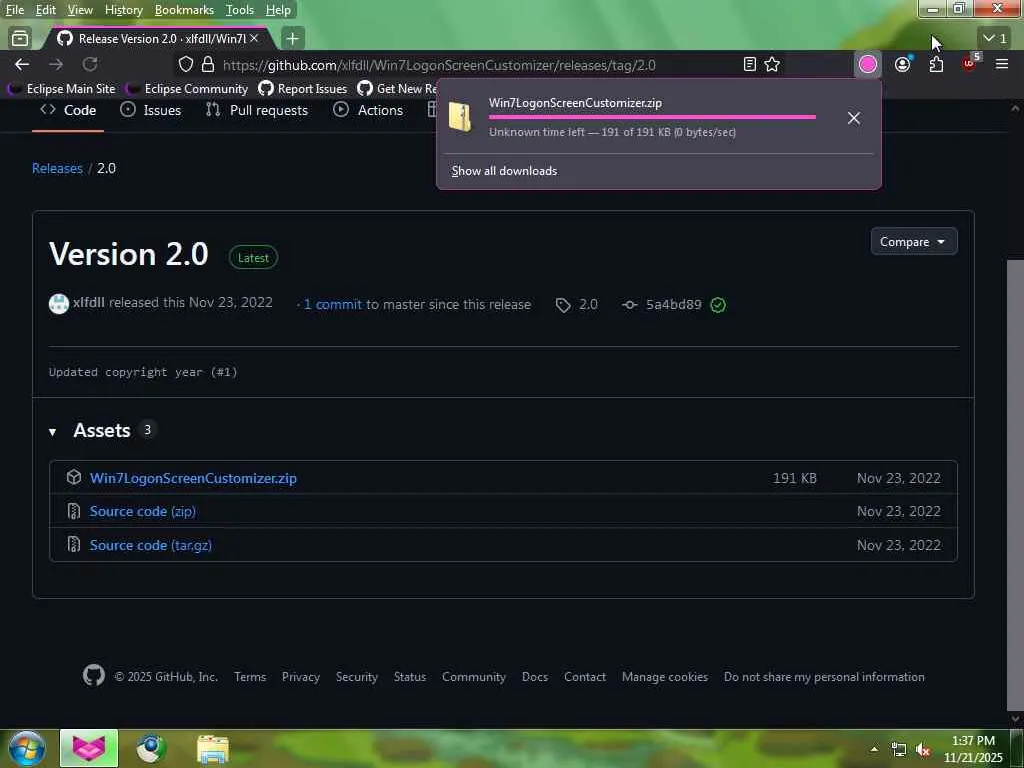
Task: Open the File Explorer taskbar icon
Action: point(213,749)
